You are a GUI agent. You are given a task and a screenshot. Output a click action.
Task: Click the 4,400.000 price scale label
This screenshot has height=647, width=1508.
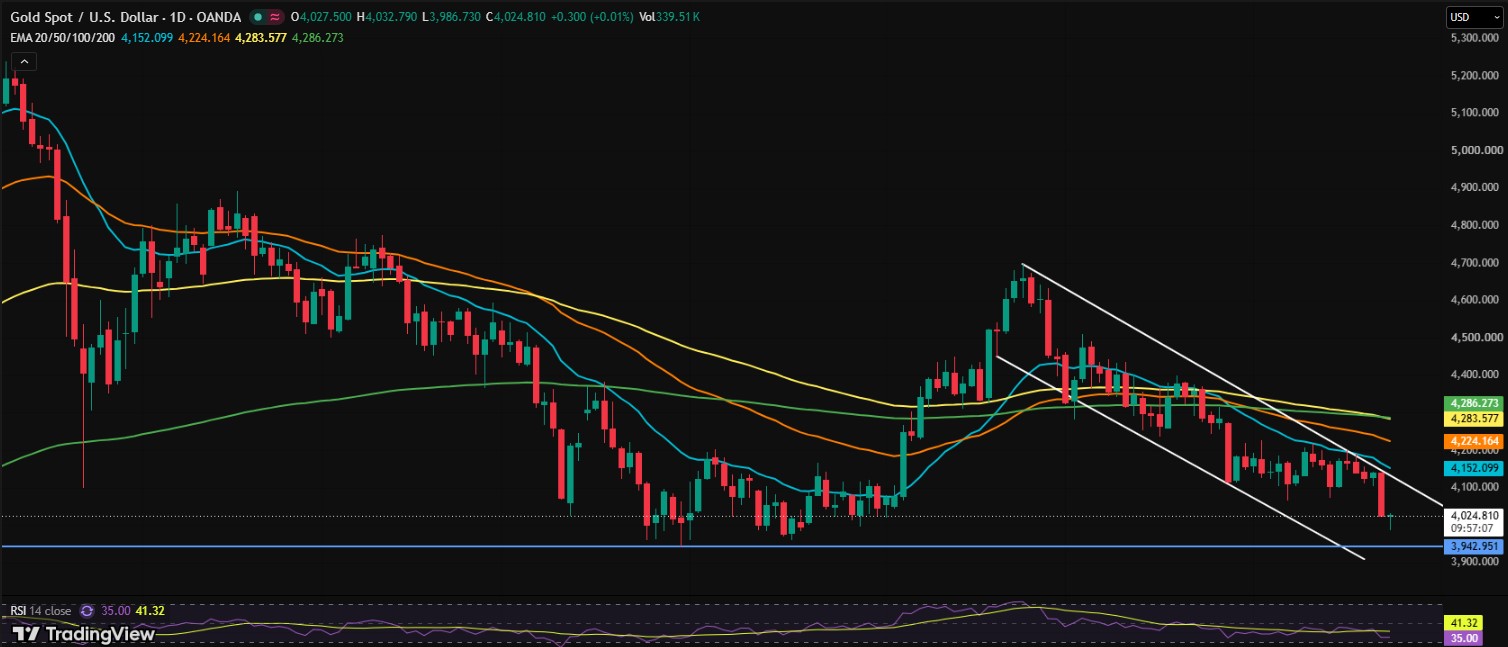click(1474, 375)
